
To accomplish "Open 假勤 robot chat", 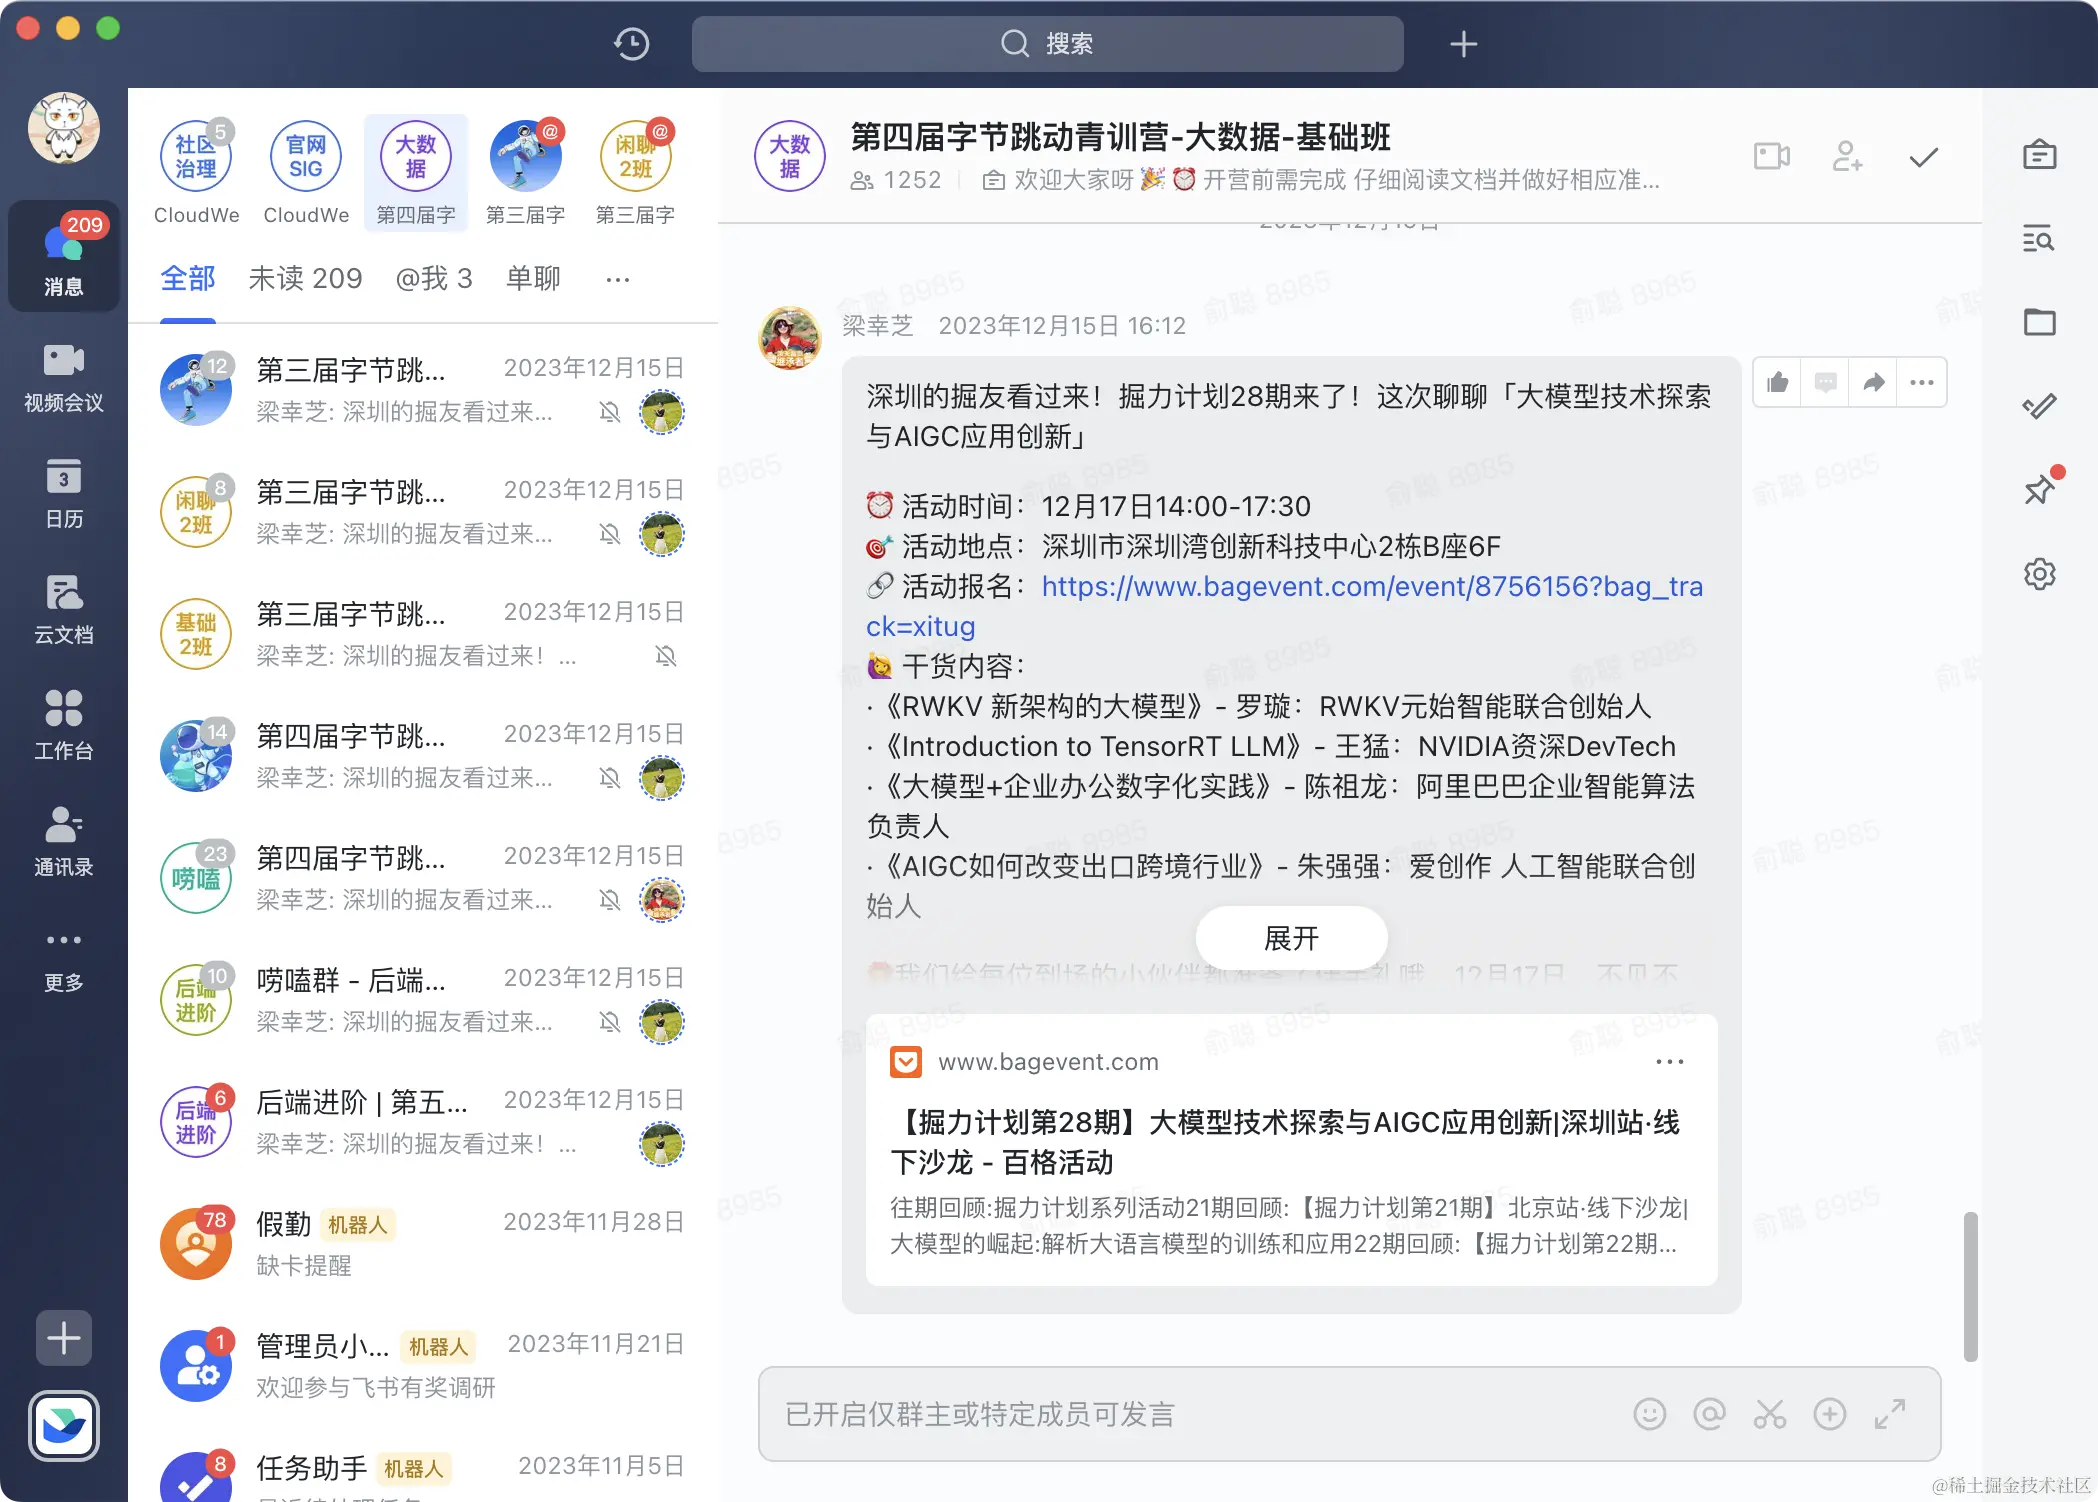I will pyautogui.click(x=423, y=1244).
